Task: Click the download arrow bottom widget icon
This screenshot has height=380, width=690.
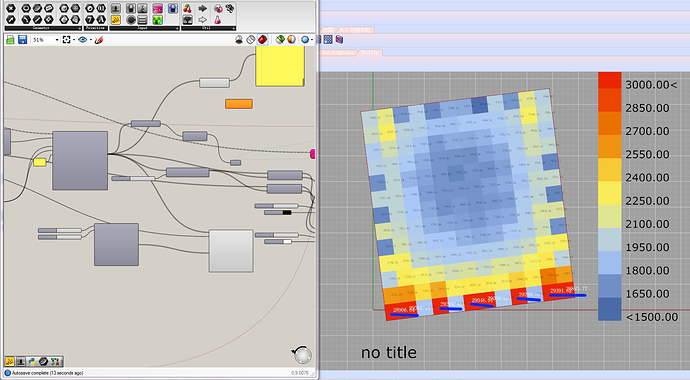Action: point(21,362)
